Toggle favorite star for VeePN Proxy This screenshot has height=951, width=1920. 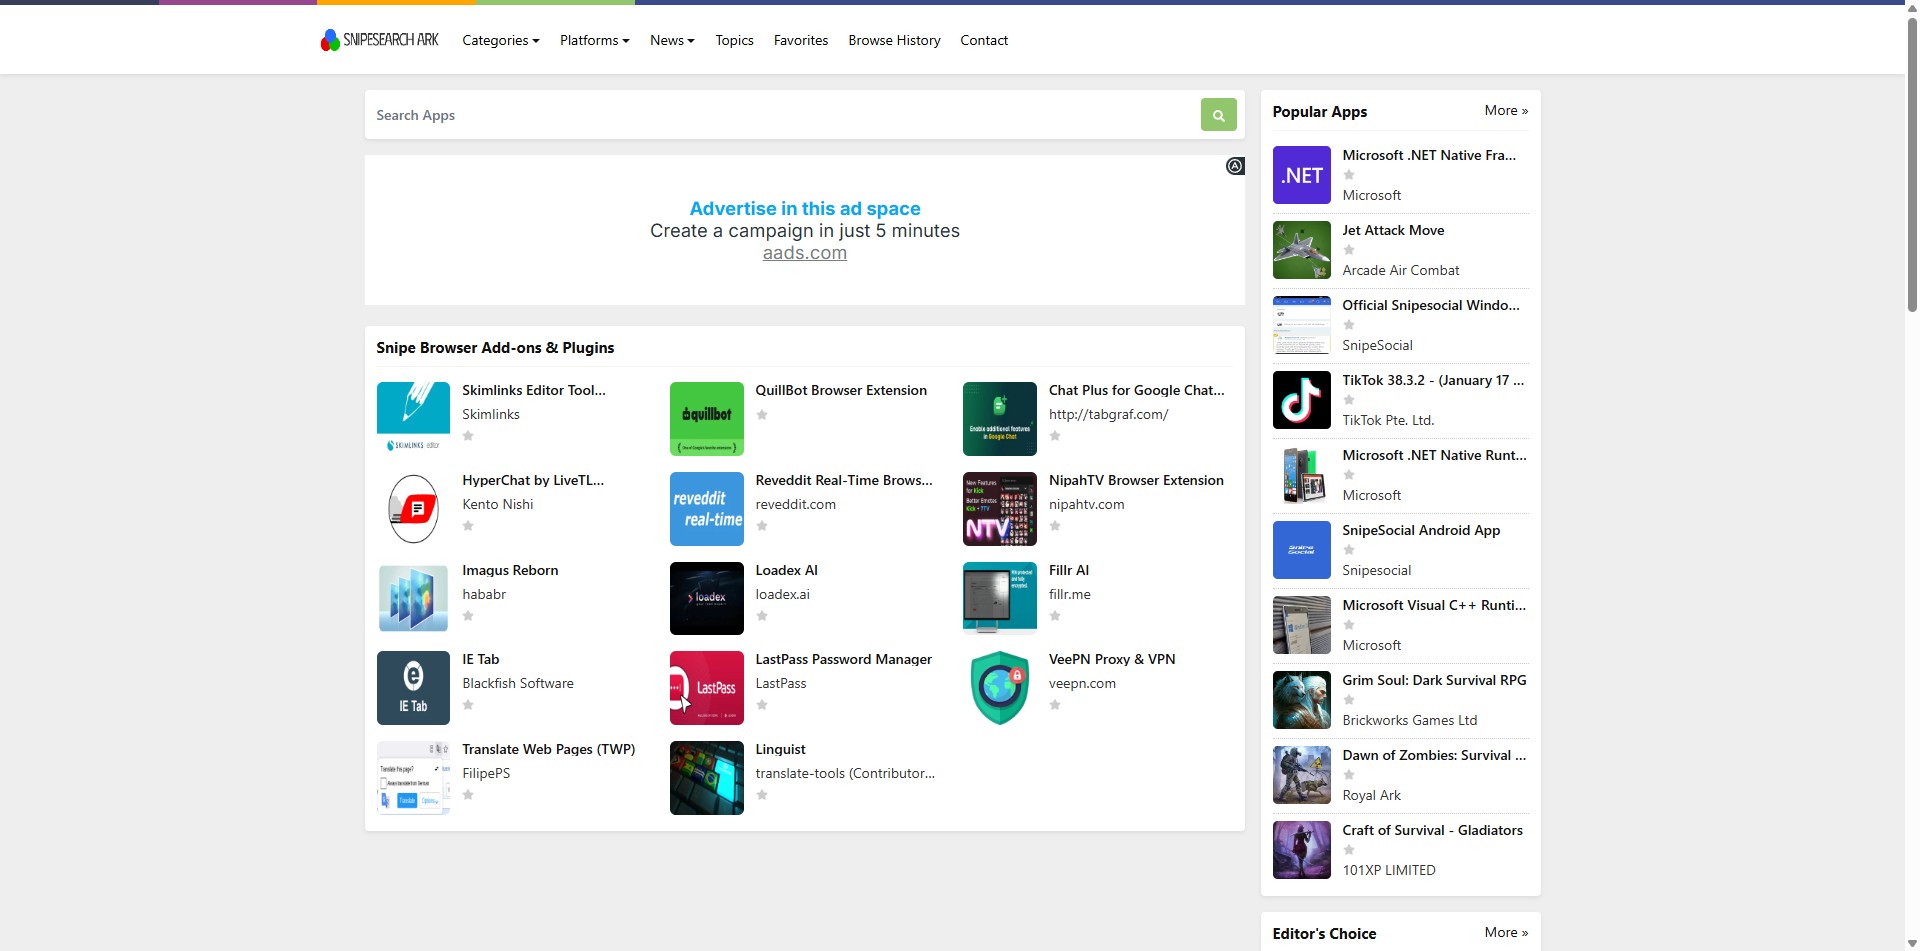pos(1055,704)
